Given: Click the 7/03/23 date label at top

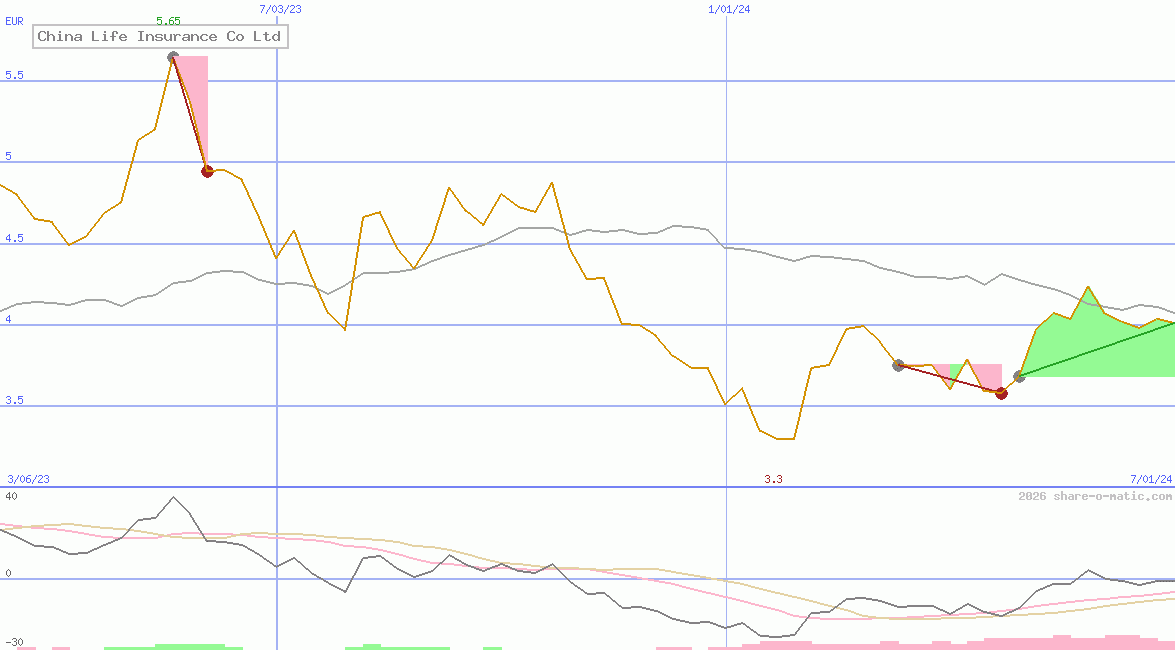Looking at the screenshot, I should coord(280,9).
